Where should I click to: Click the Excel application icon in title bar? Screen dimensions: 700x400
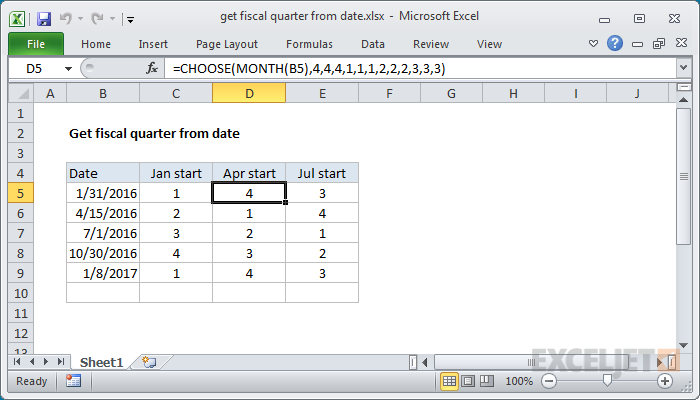tap(17, 19)
